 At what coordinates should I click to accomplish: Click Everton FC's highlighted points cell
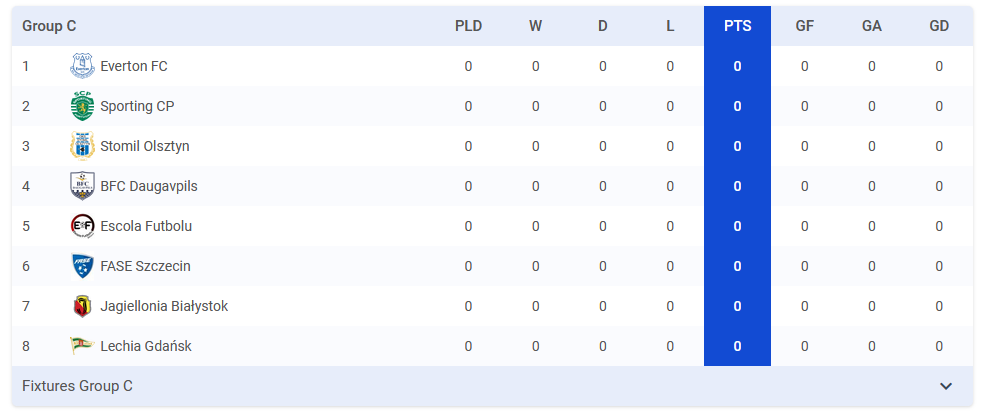click(x=737, y=66)
